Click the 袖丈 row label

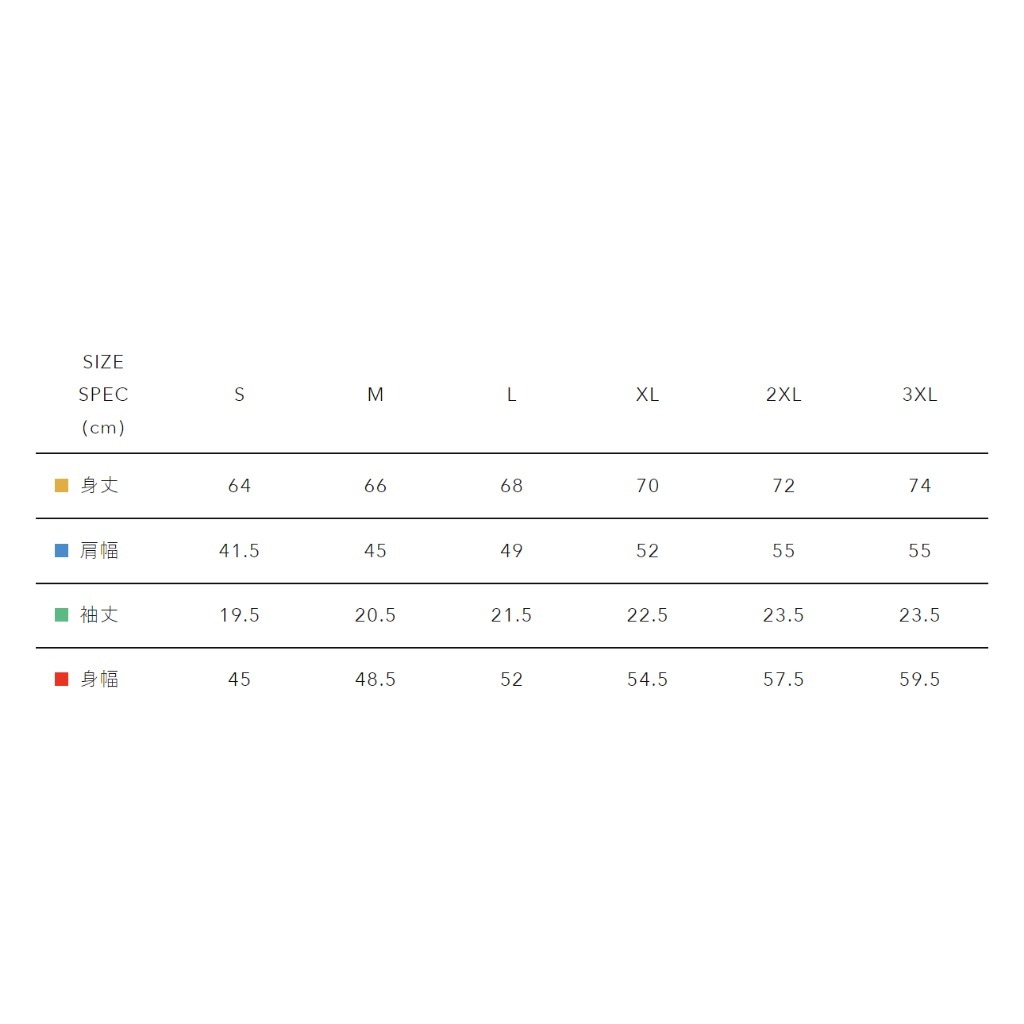[x=99, y=615]
